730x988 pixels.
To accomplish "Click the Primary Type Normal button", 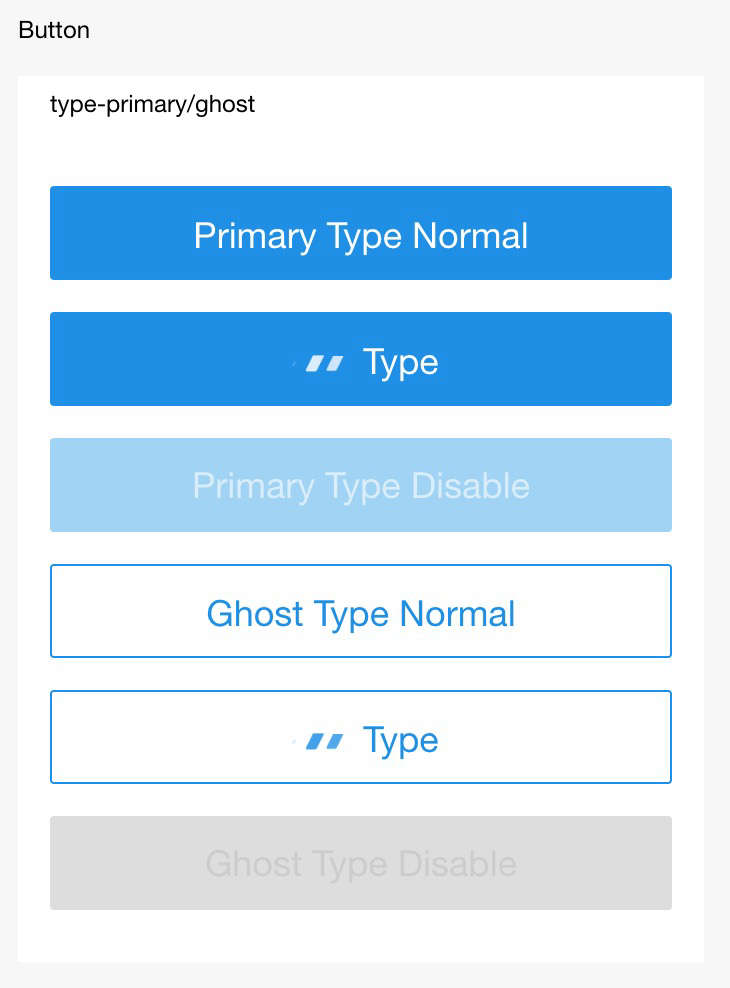I will tap(360, 233).
